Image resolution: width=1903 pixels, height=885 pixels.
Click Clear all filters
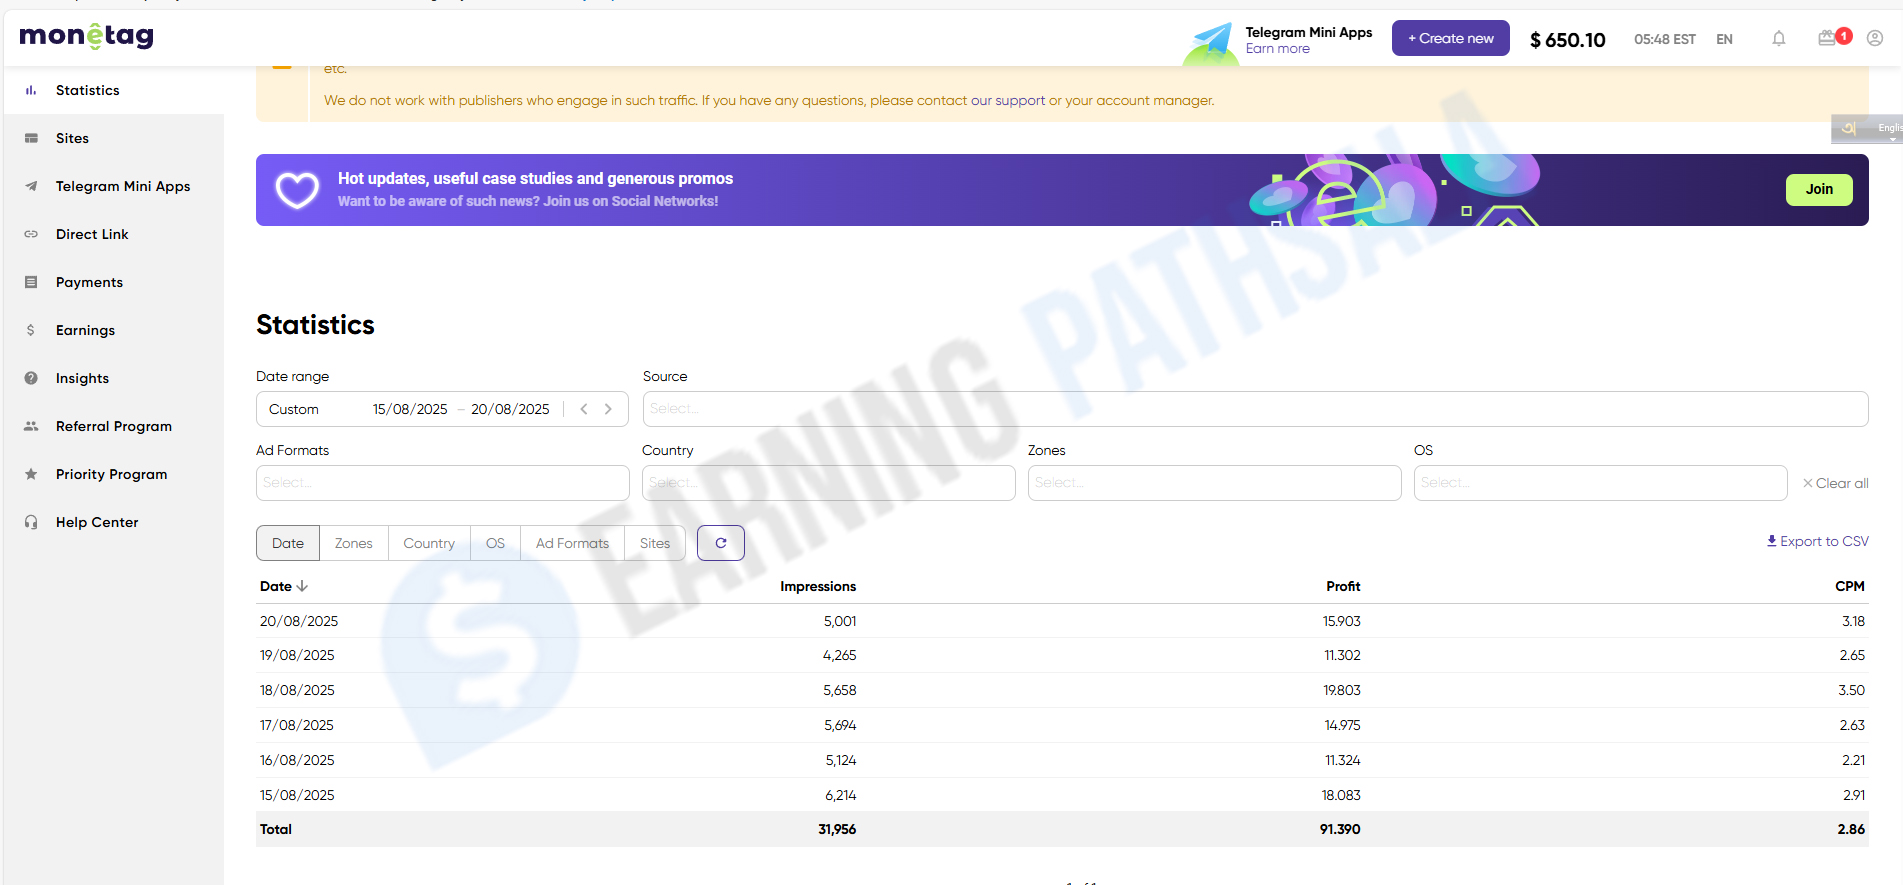click(x=1835, y=483)
